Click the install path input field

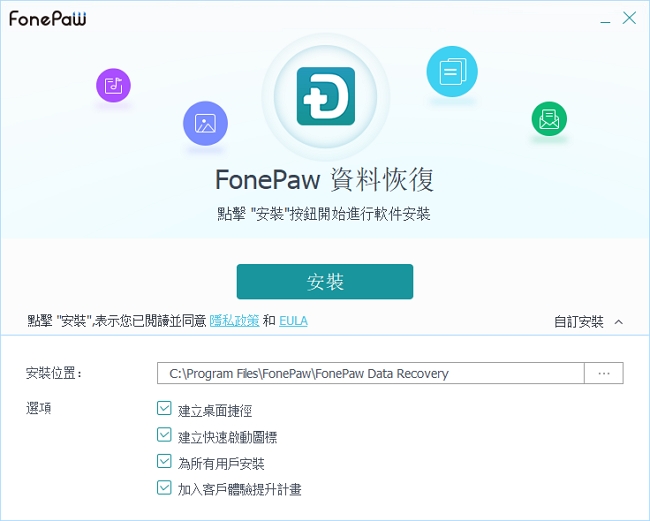tap(371, 373)
